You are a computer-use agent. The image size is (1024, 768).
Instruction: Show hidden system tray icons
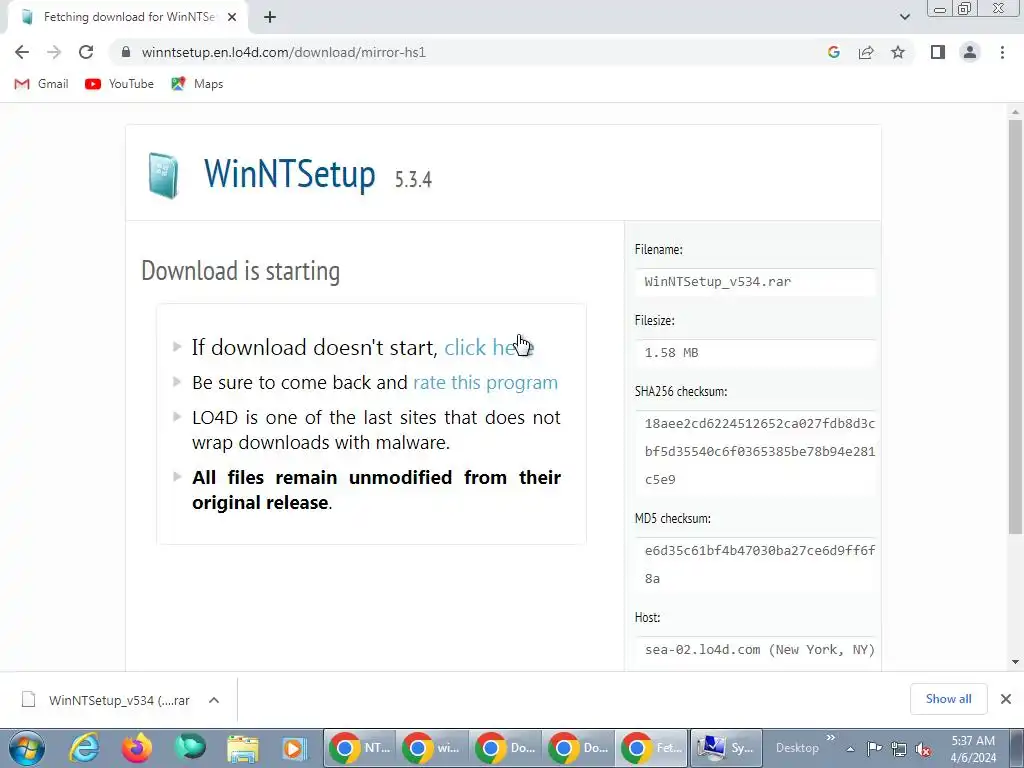(x=850, y=749)
